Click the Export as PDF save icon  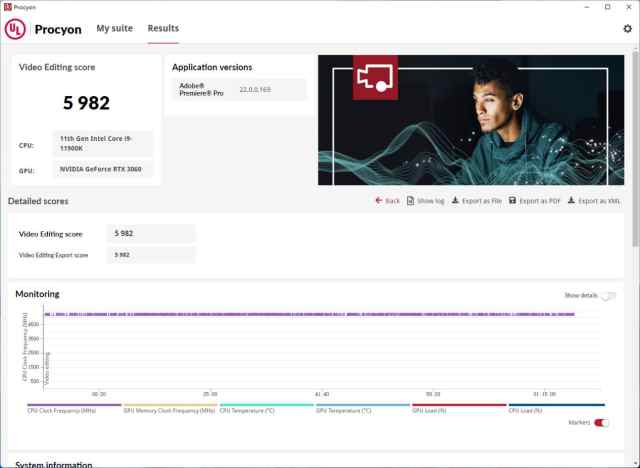pyautogui.click(x=512, y=200)
